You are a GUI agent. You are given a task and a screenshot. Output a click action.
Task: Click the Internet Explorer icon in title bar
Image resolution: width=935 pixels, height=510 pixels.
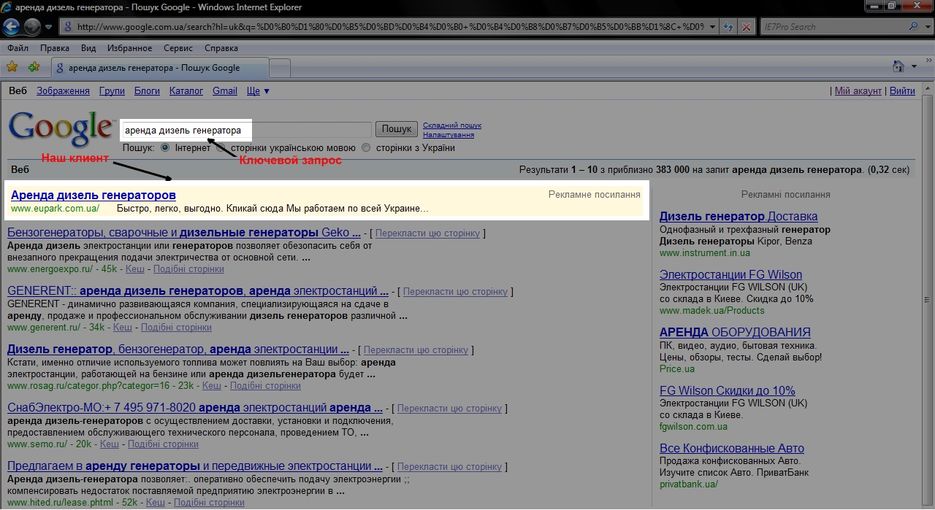tap(6, 7)
